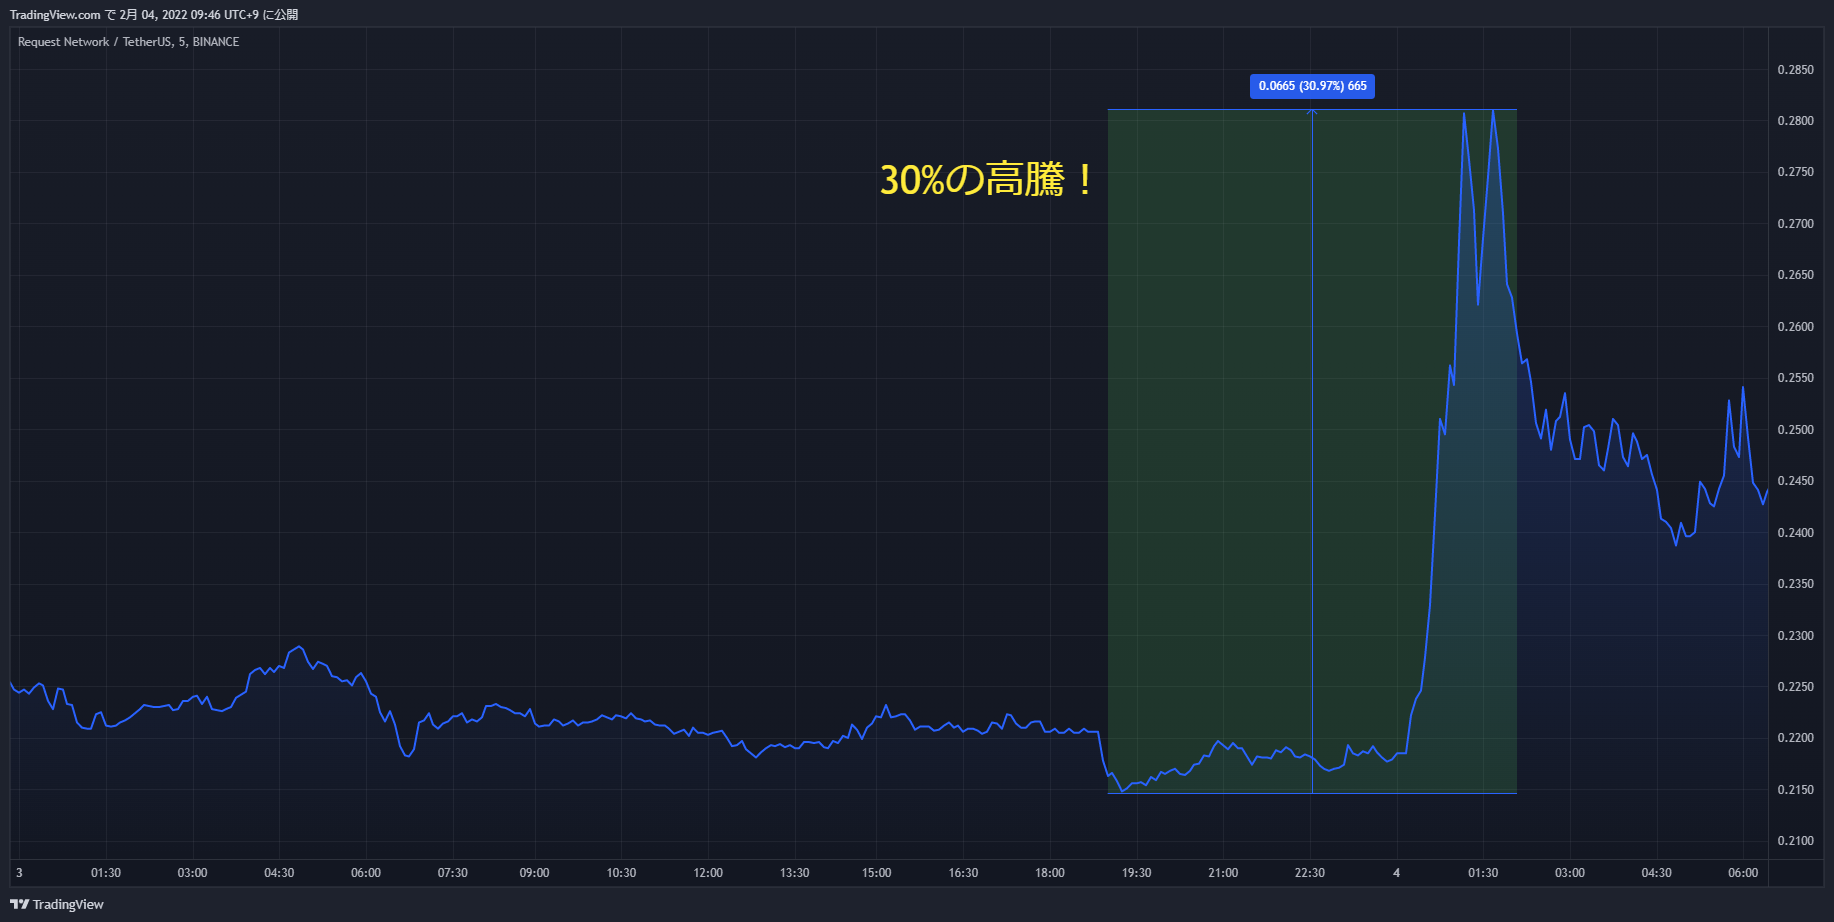This screenshot has height=922, width=1834.
Task: Click price label 0.2250 on the price axis
Action: pyautogui.click(x=1795, y=687)
